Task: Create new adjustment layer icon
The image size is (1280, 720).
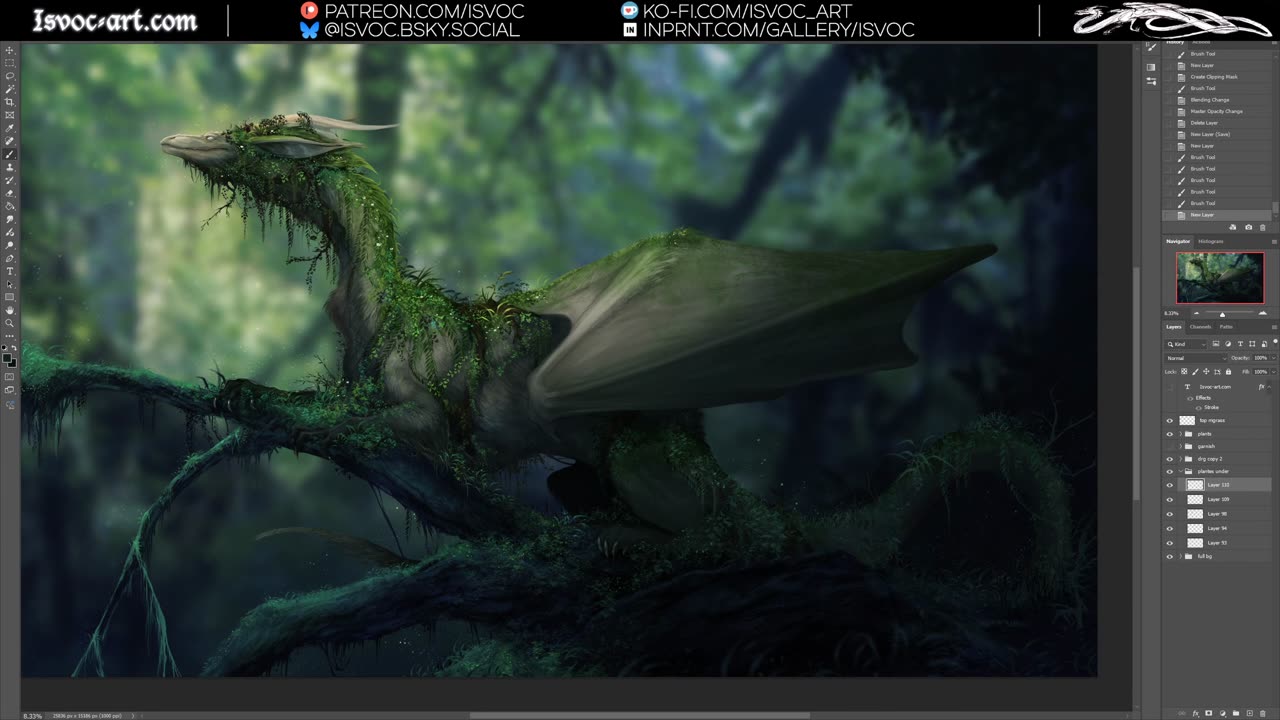Action: (x=1223, y=713)
